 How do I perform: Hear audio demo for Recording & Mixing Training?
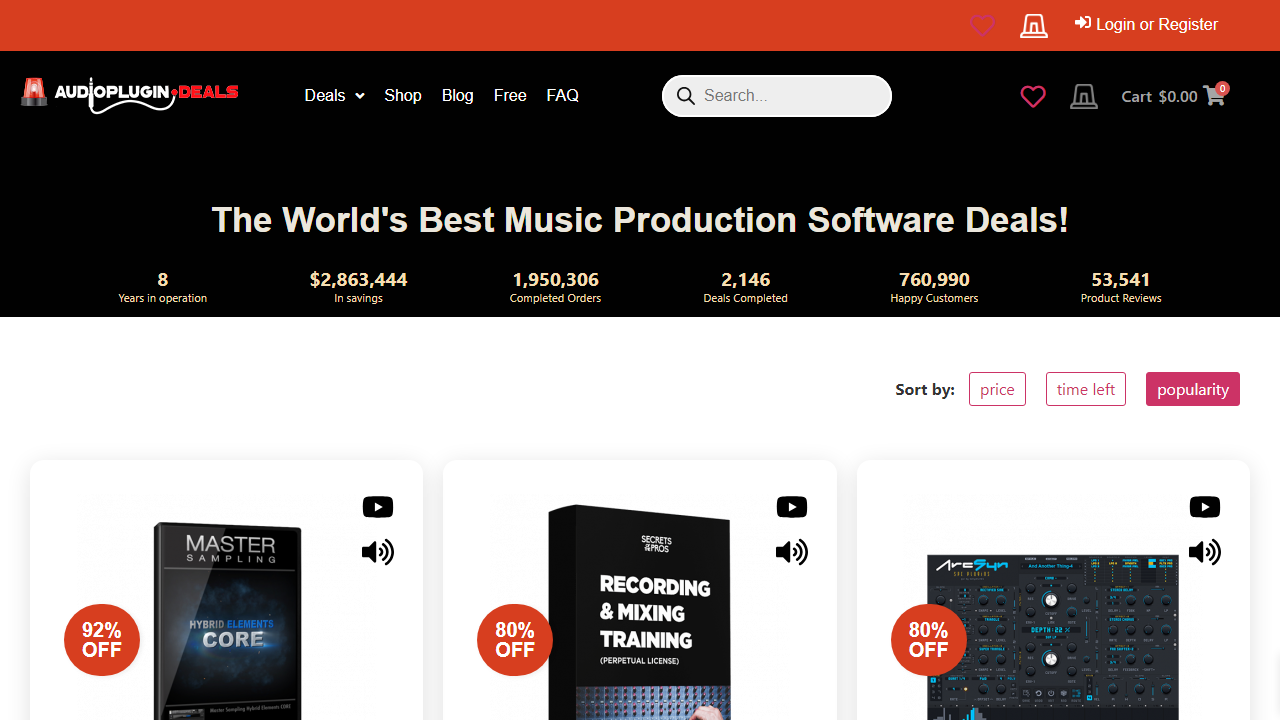tap(792, 552)
